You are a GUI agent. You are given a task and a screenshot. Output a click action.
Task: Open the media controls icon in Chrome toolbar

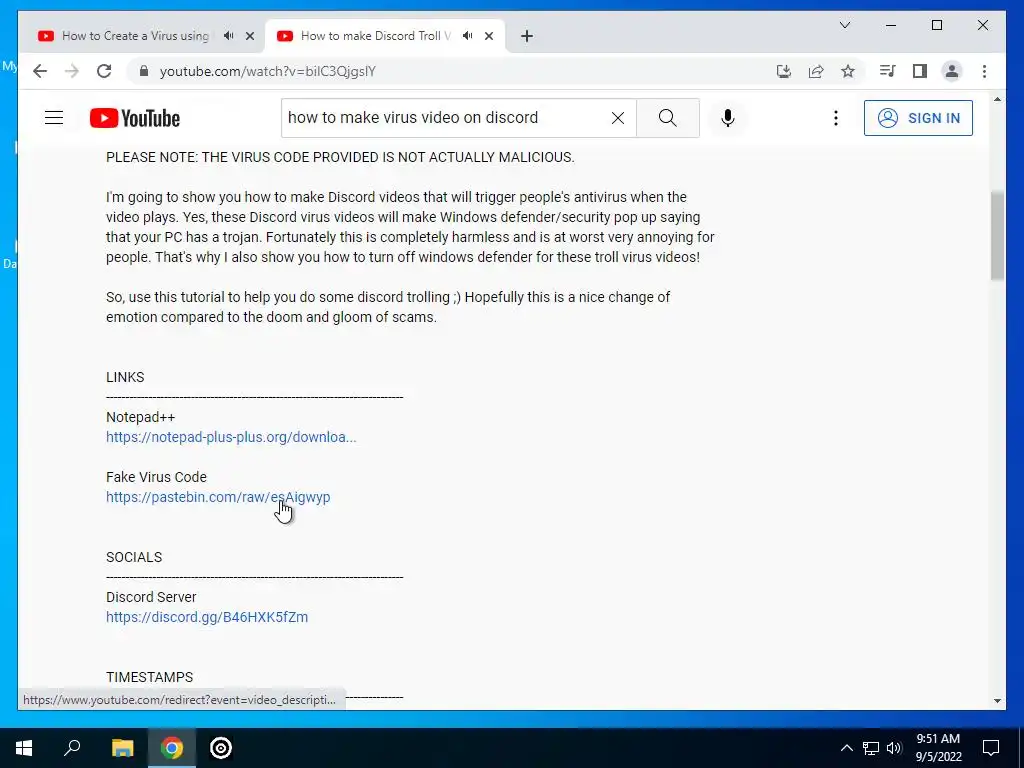887,71
